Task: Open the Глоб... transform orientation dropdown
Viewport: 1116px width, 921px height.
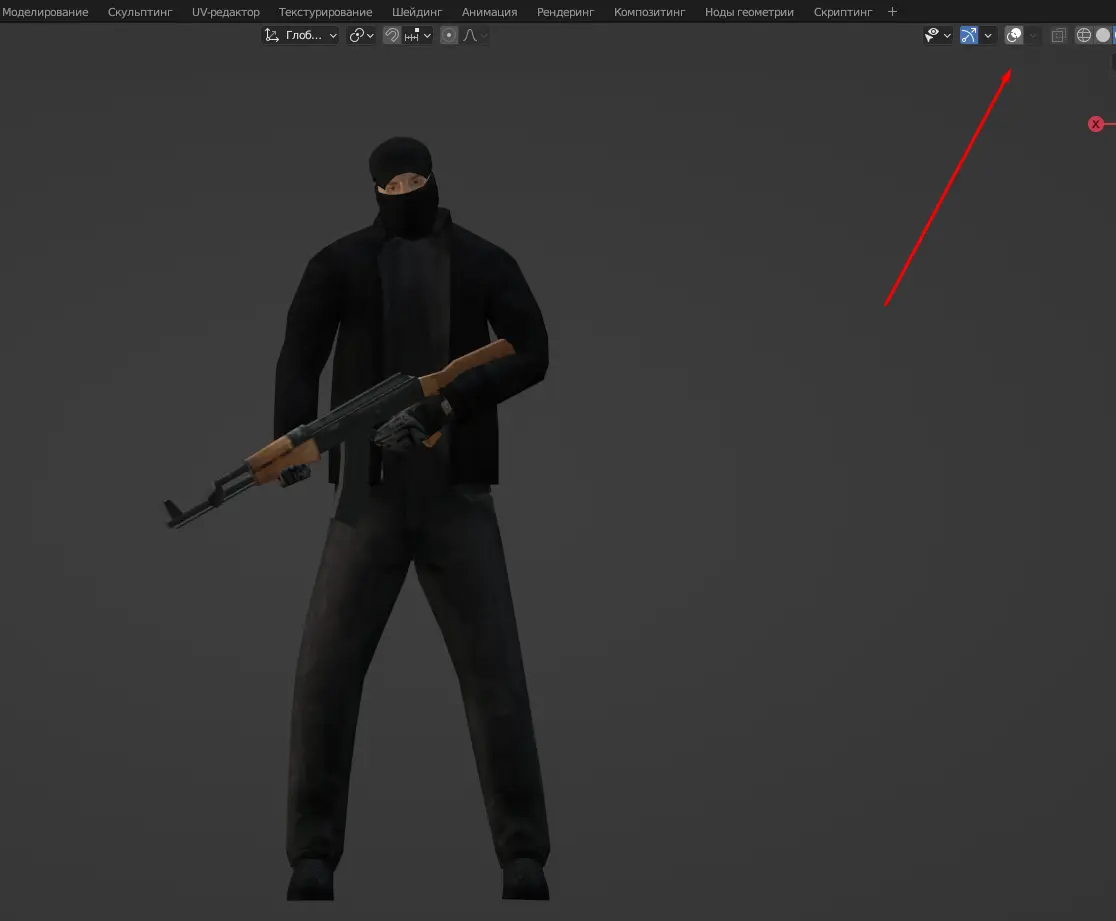Action: pyautogui.click(x=301, y=35)
